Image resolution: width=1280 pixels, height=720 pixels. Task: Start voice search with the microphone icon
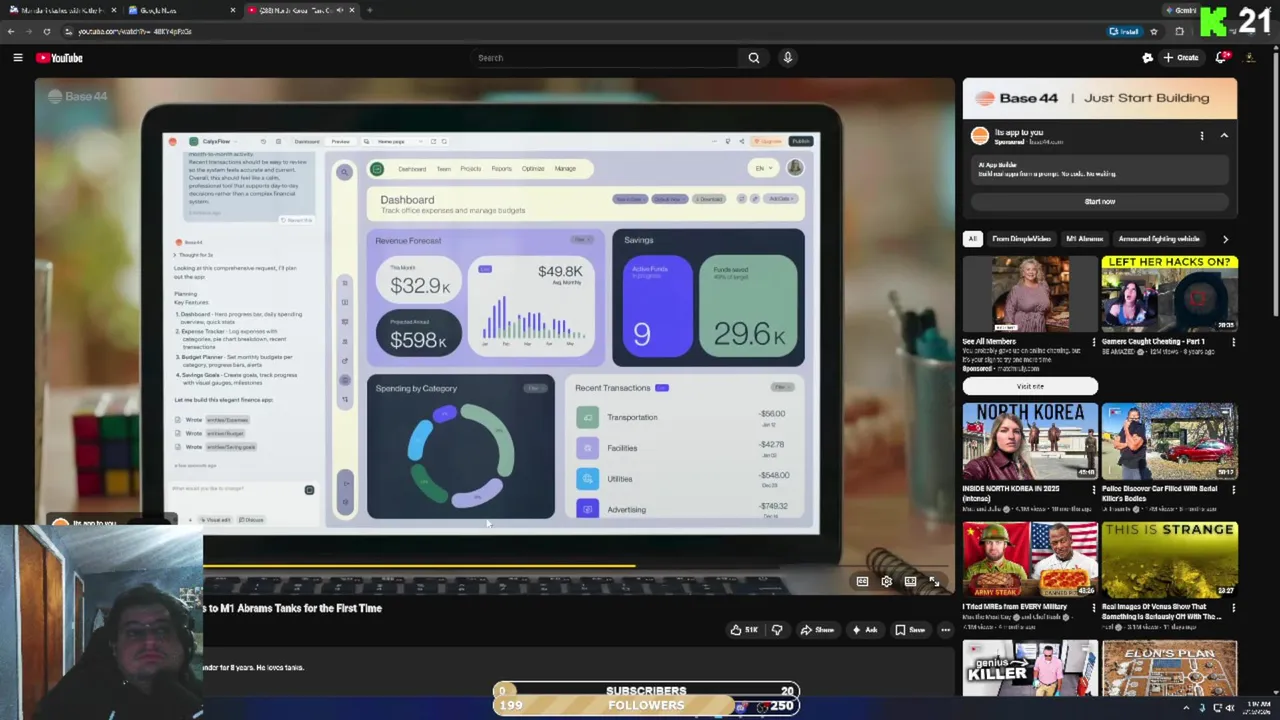(x=788, y=58)
